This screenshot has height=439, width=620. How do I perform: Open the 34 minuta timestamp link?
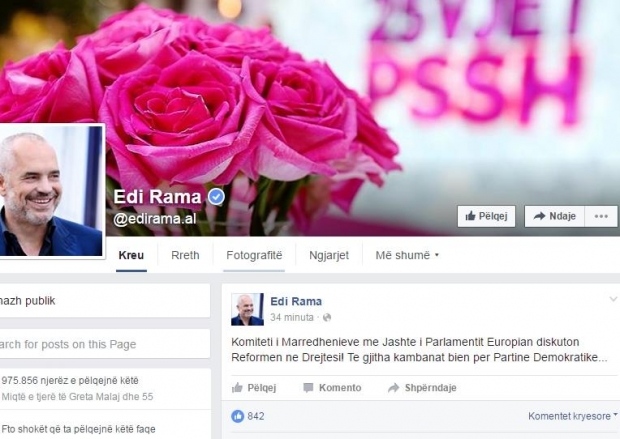[292, 317]
